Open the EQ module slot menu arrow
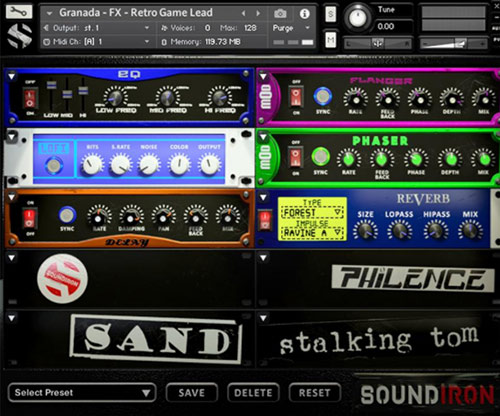The width and height of the screenshot is (500, 416). [12, 76]
